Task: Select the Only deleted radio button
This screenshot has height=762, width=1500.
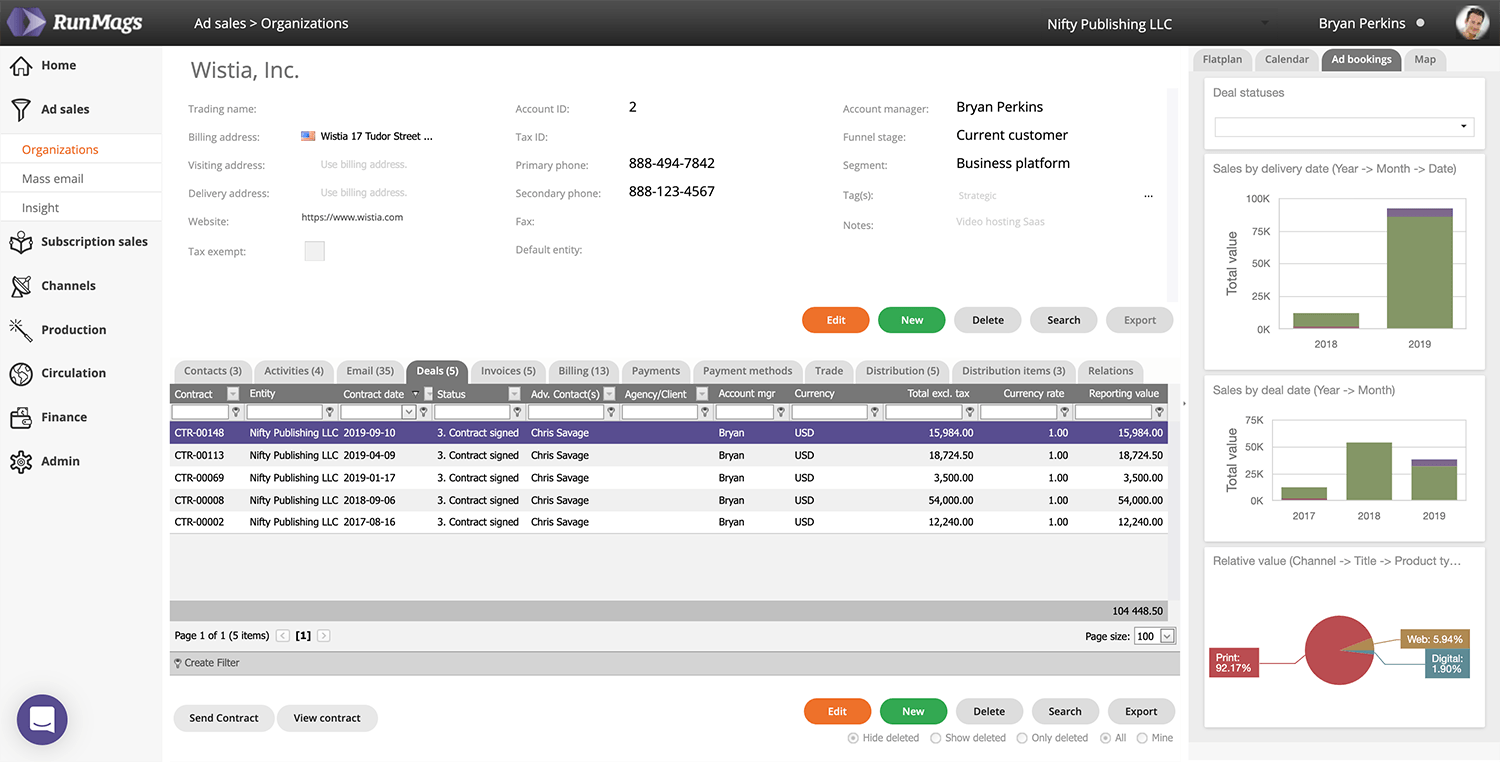Action: pyautogui.click(x=1022, y=738)
